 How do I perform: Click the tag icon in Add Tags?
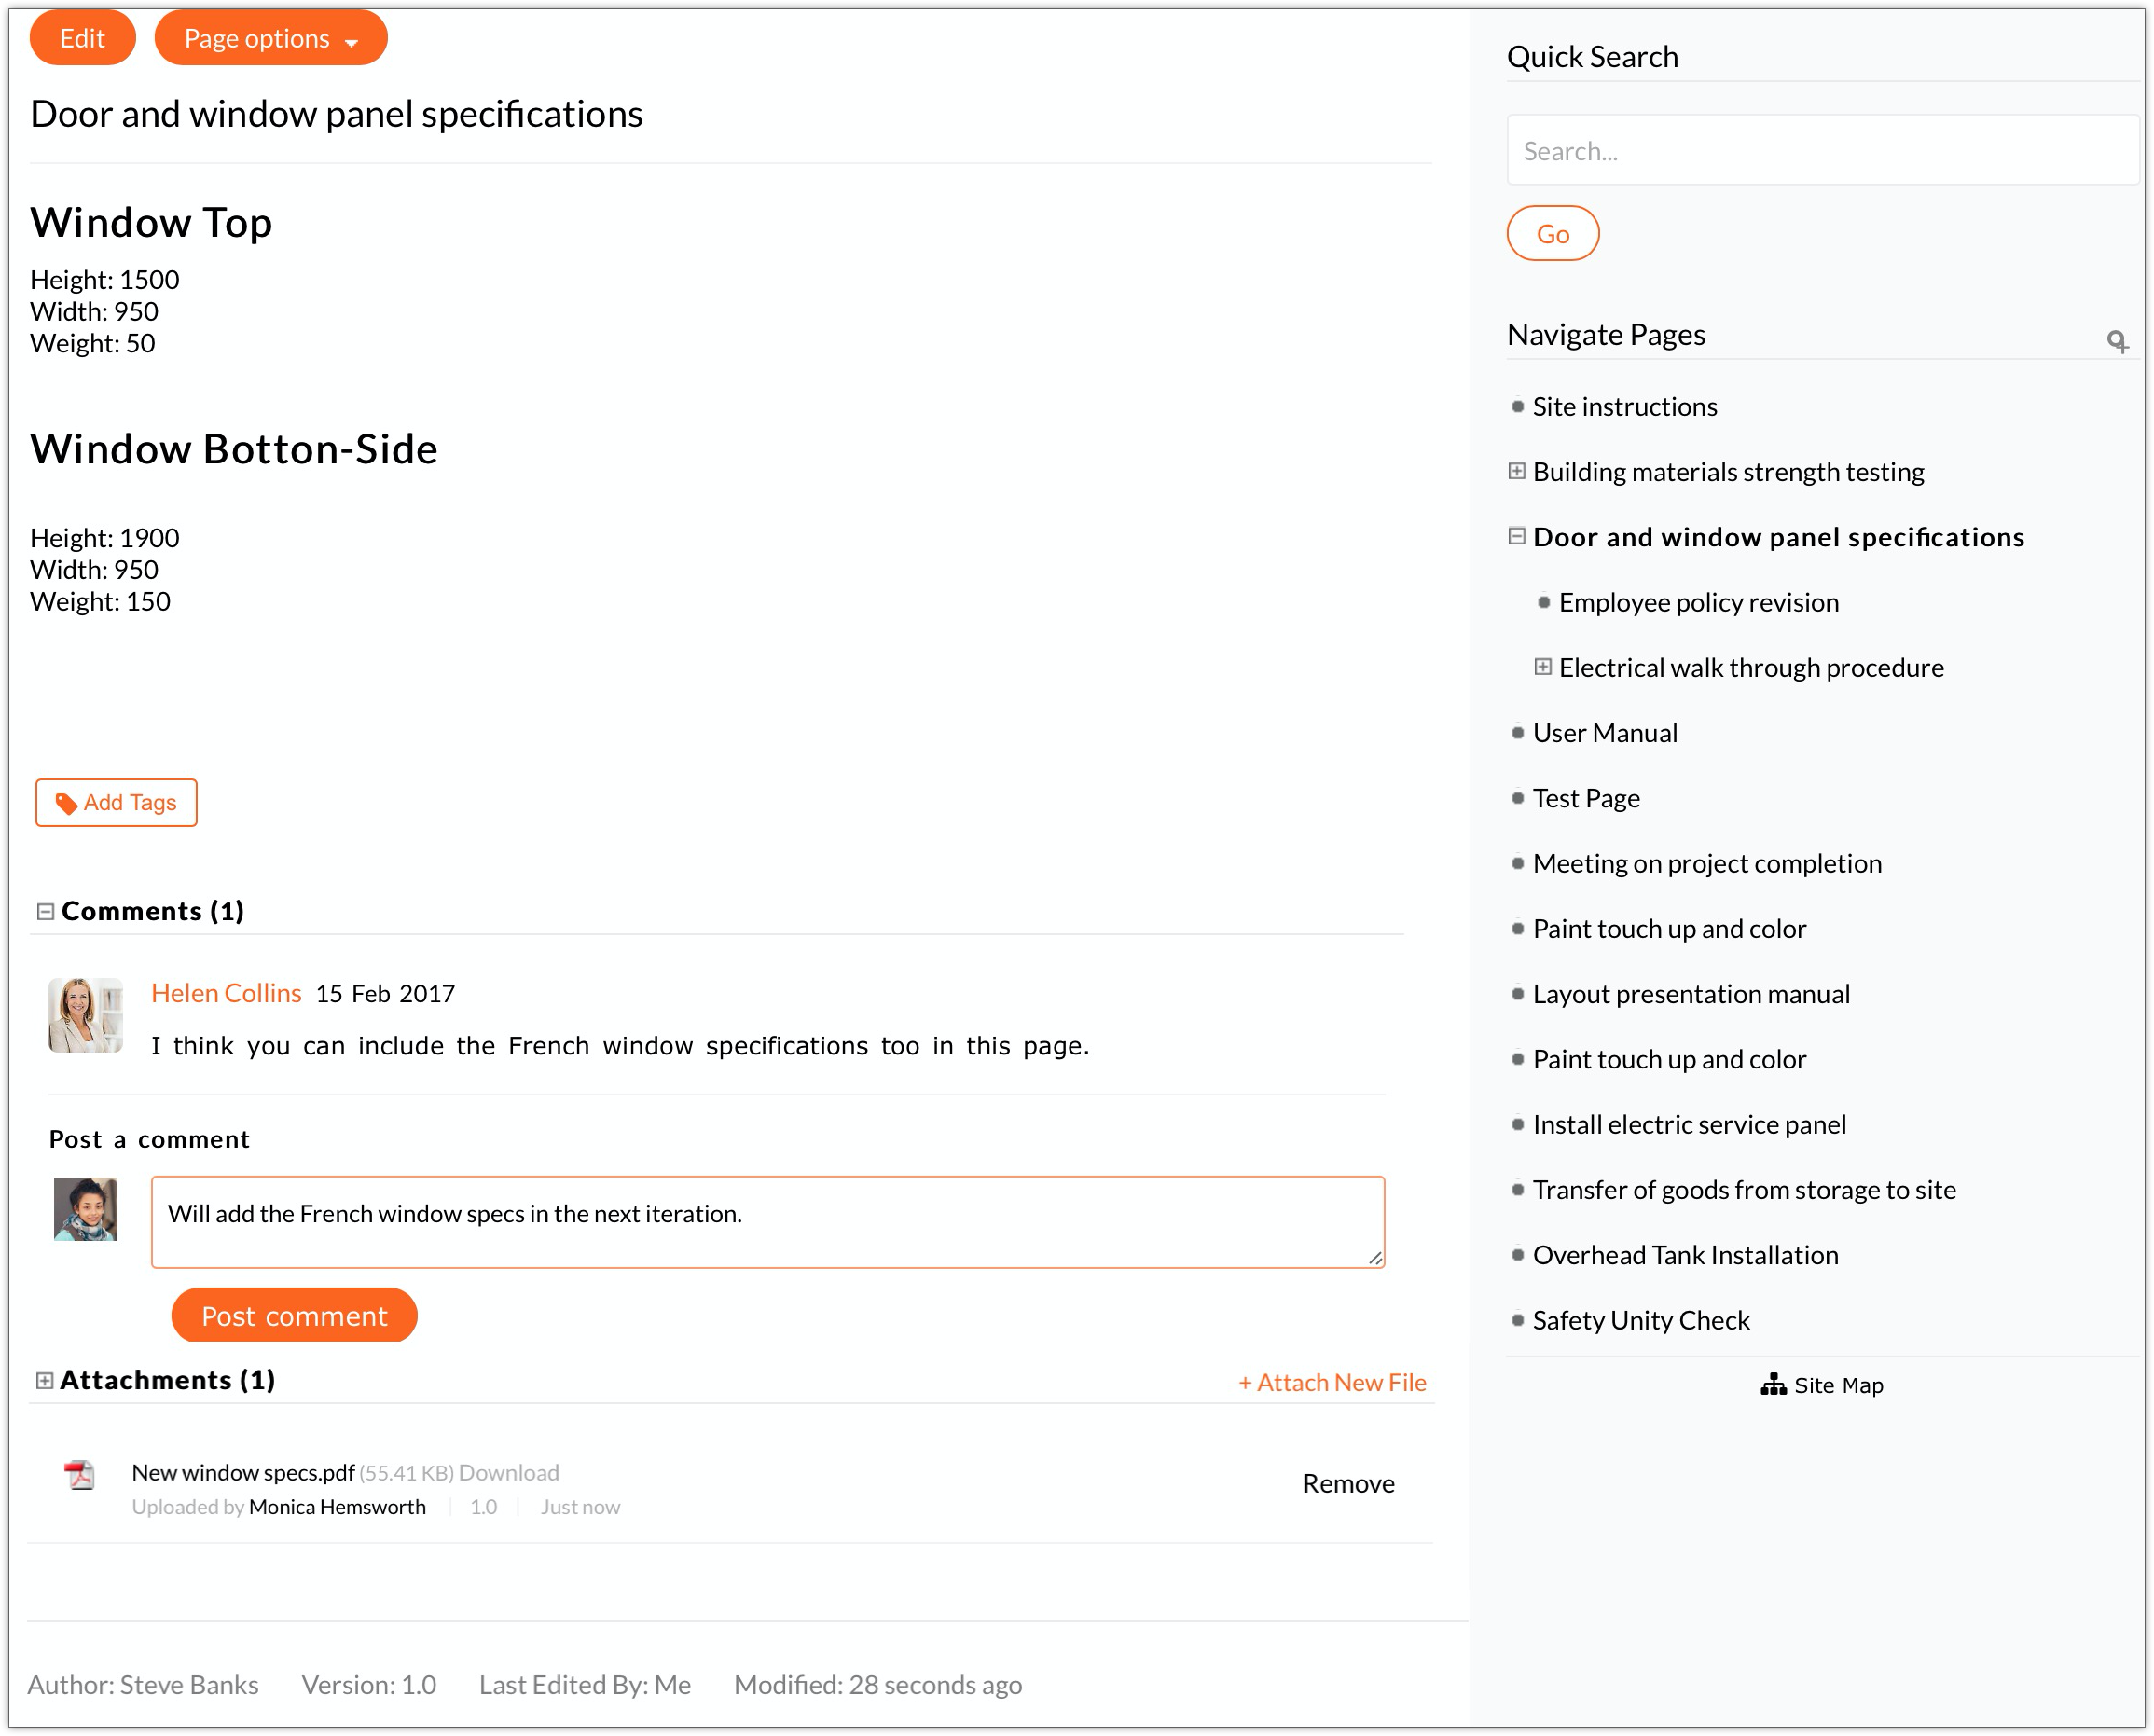pos(66,804)
